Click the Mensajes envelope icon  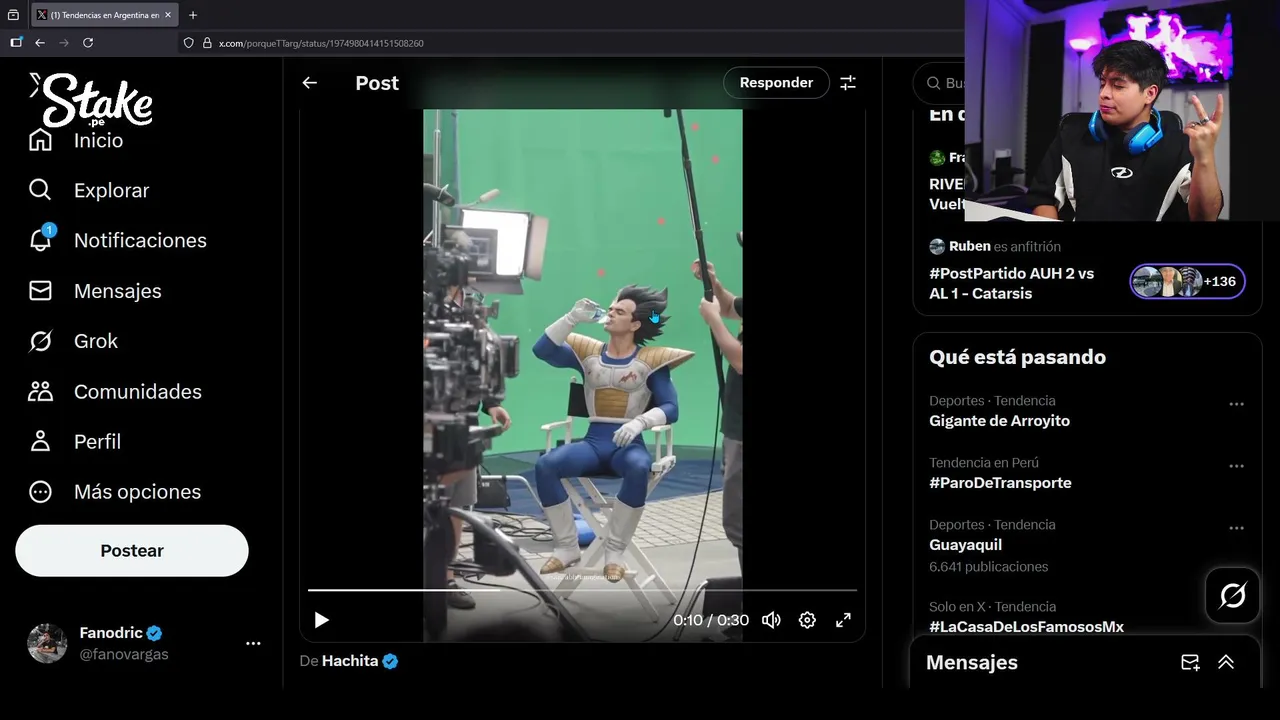pos(40,291)
